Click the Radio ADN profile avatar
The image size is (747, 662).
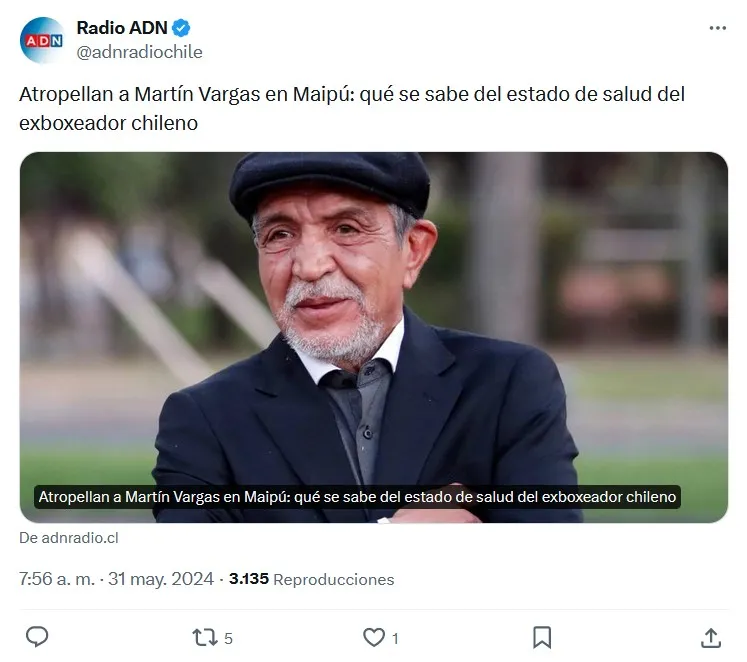point(42,40)
